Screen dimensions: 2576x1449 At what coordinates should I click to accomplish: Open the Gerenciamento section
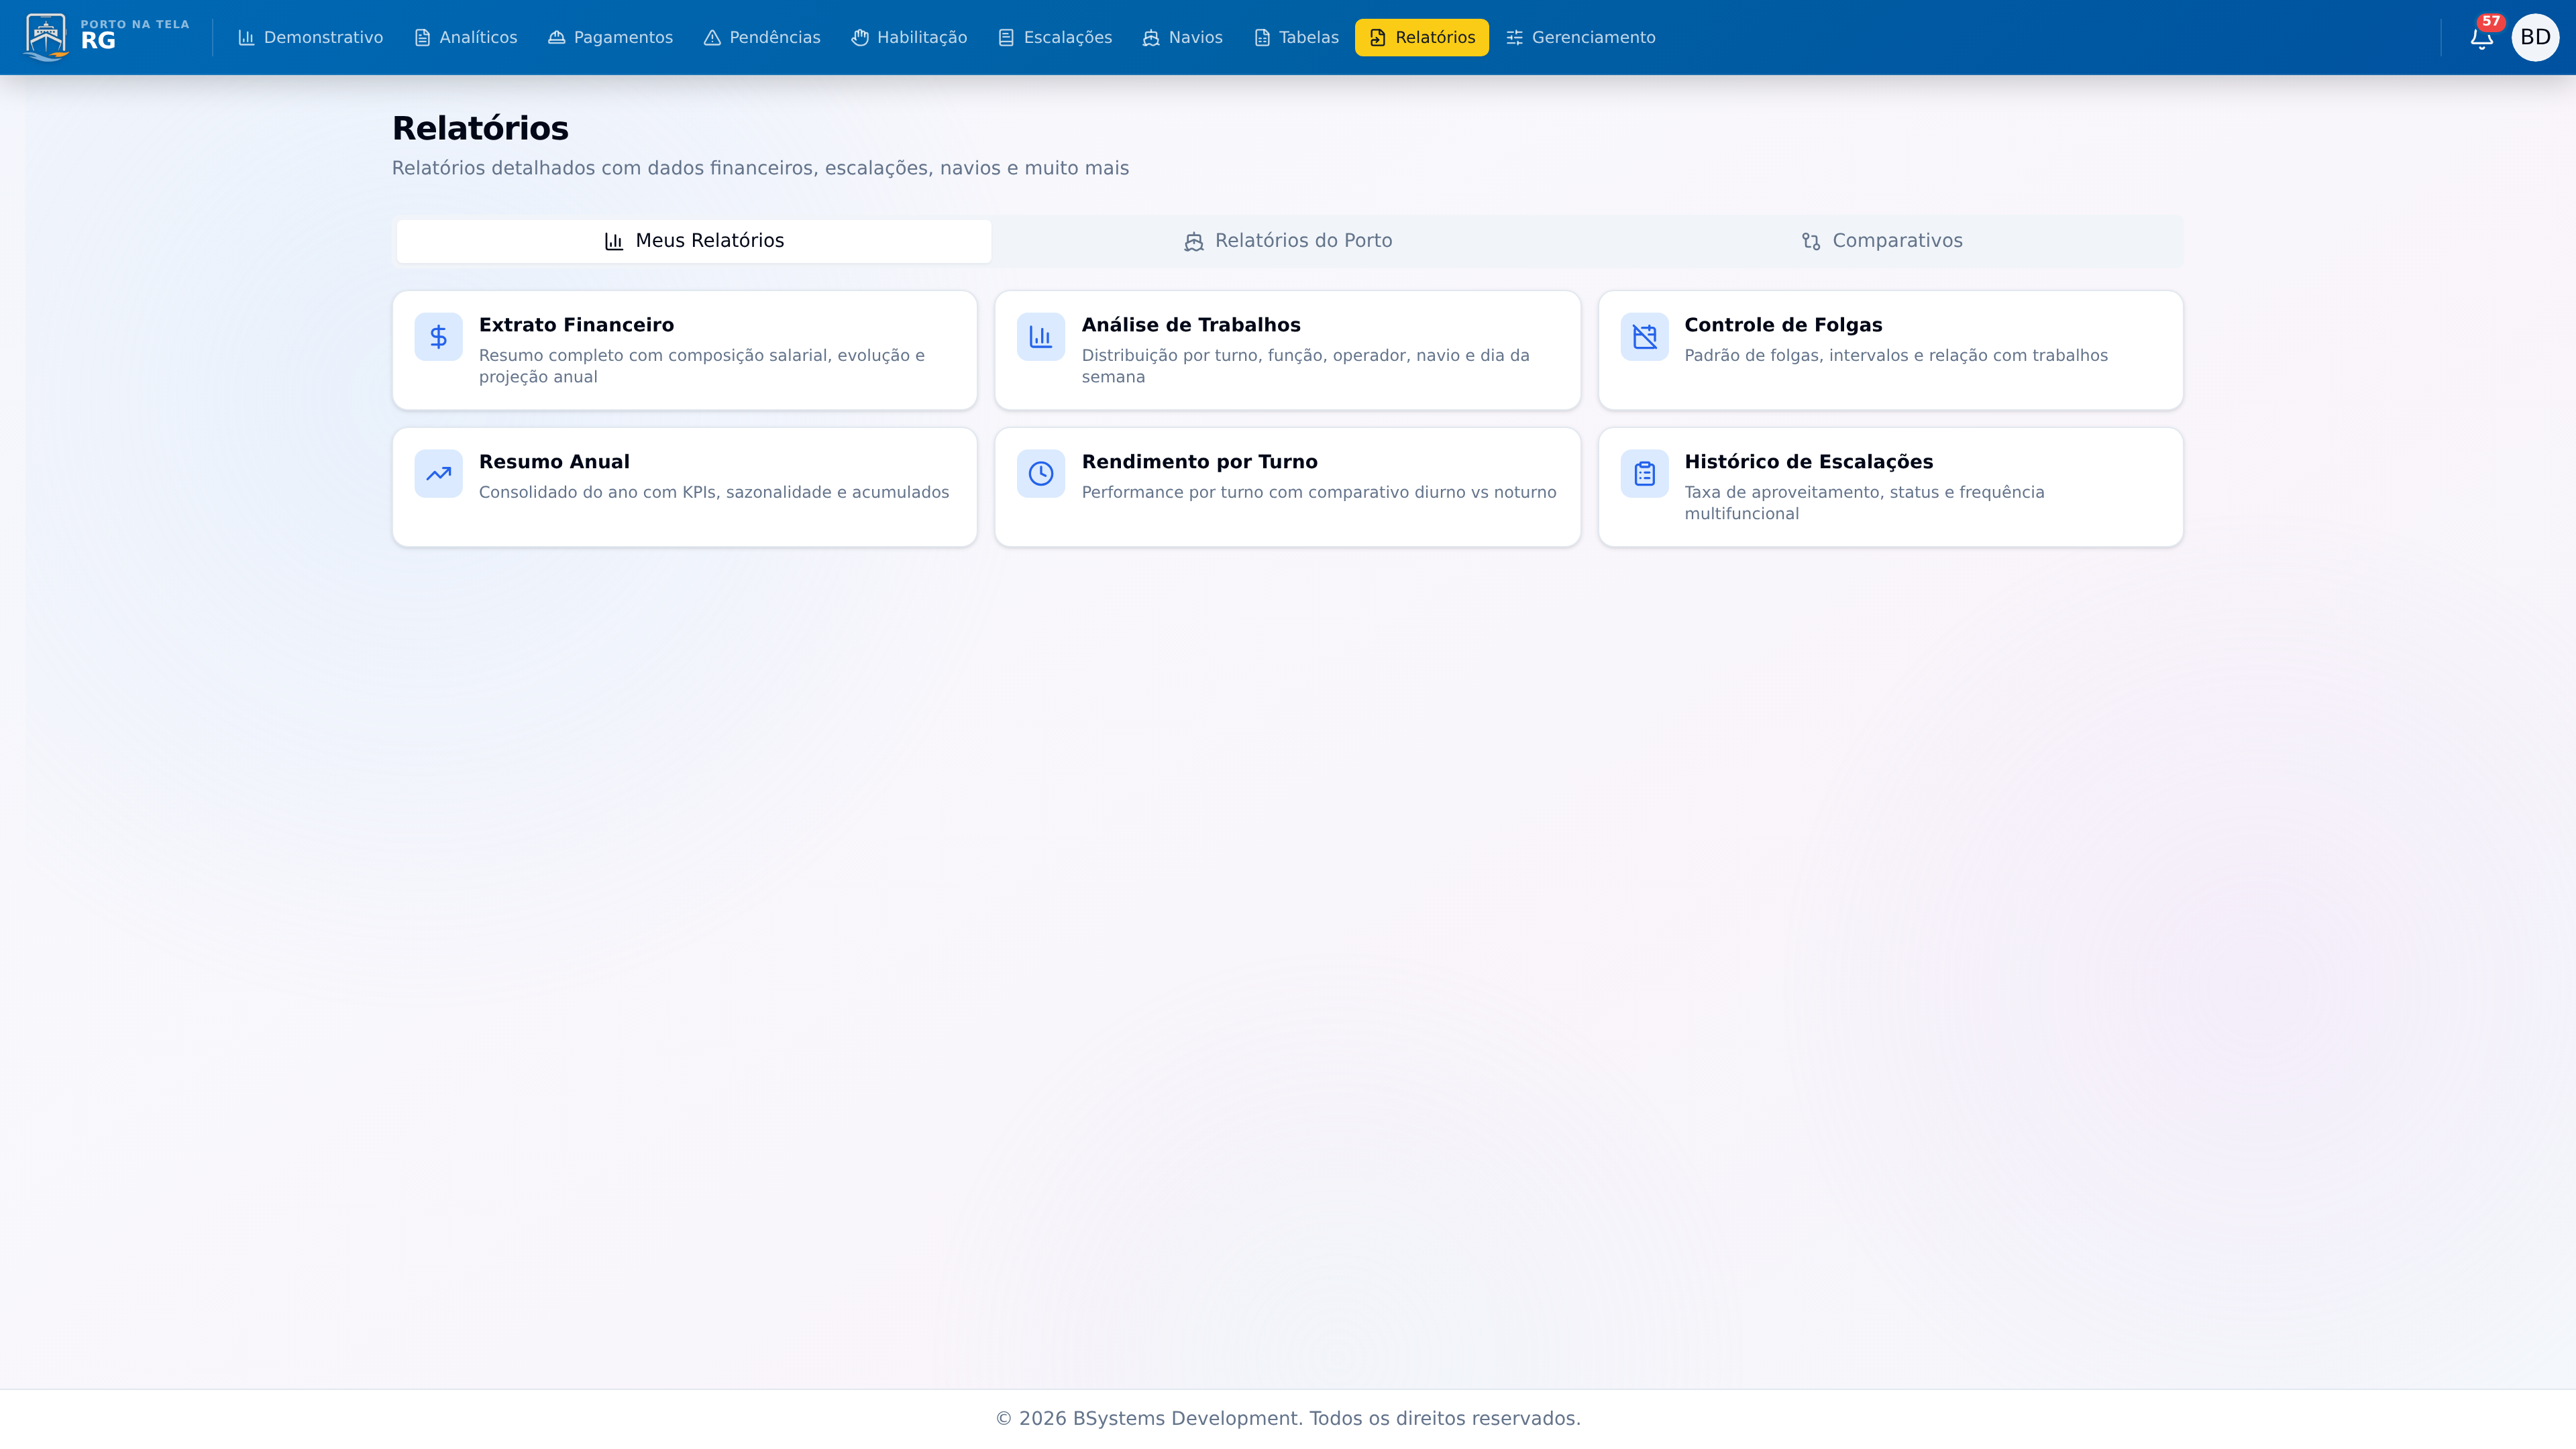tap(1580, 38)
